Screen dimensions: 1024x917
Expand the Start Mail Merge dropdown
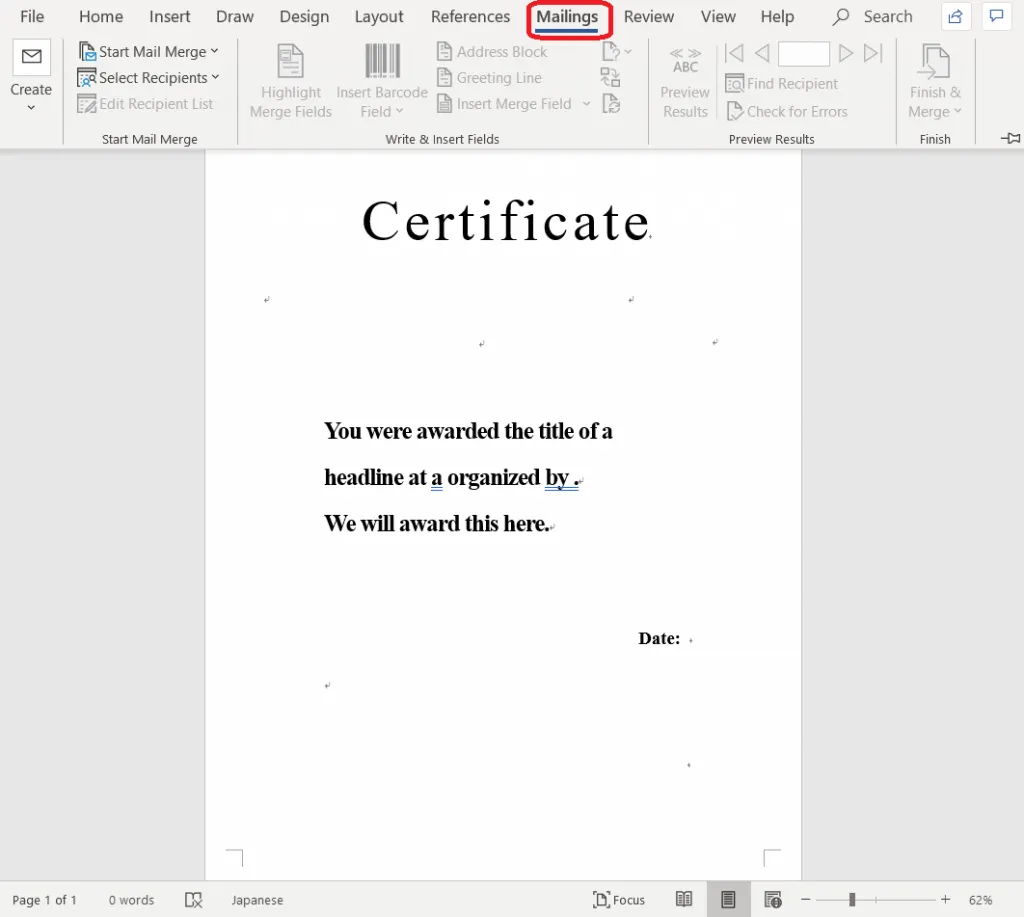[149, 51]
